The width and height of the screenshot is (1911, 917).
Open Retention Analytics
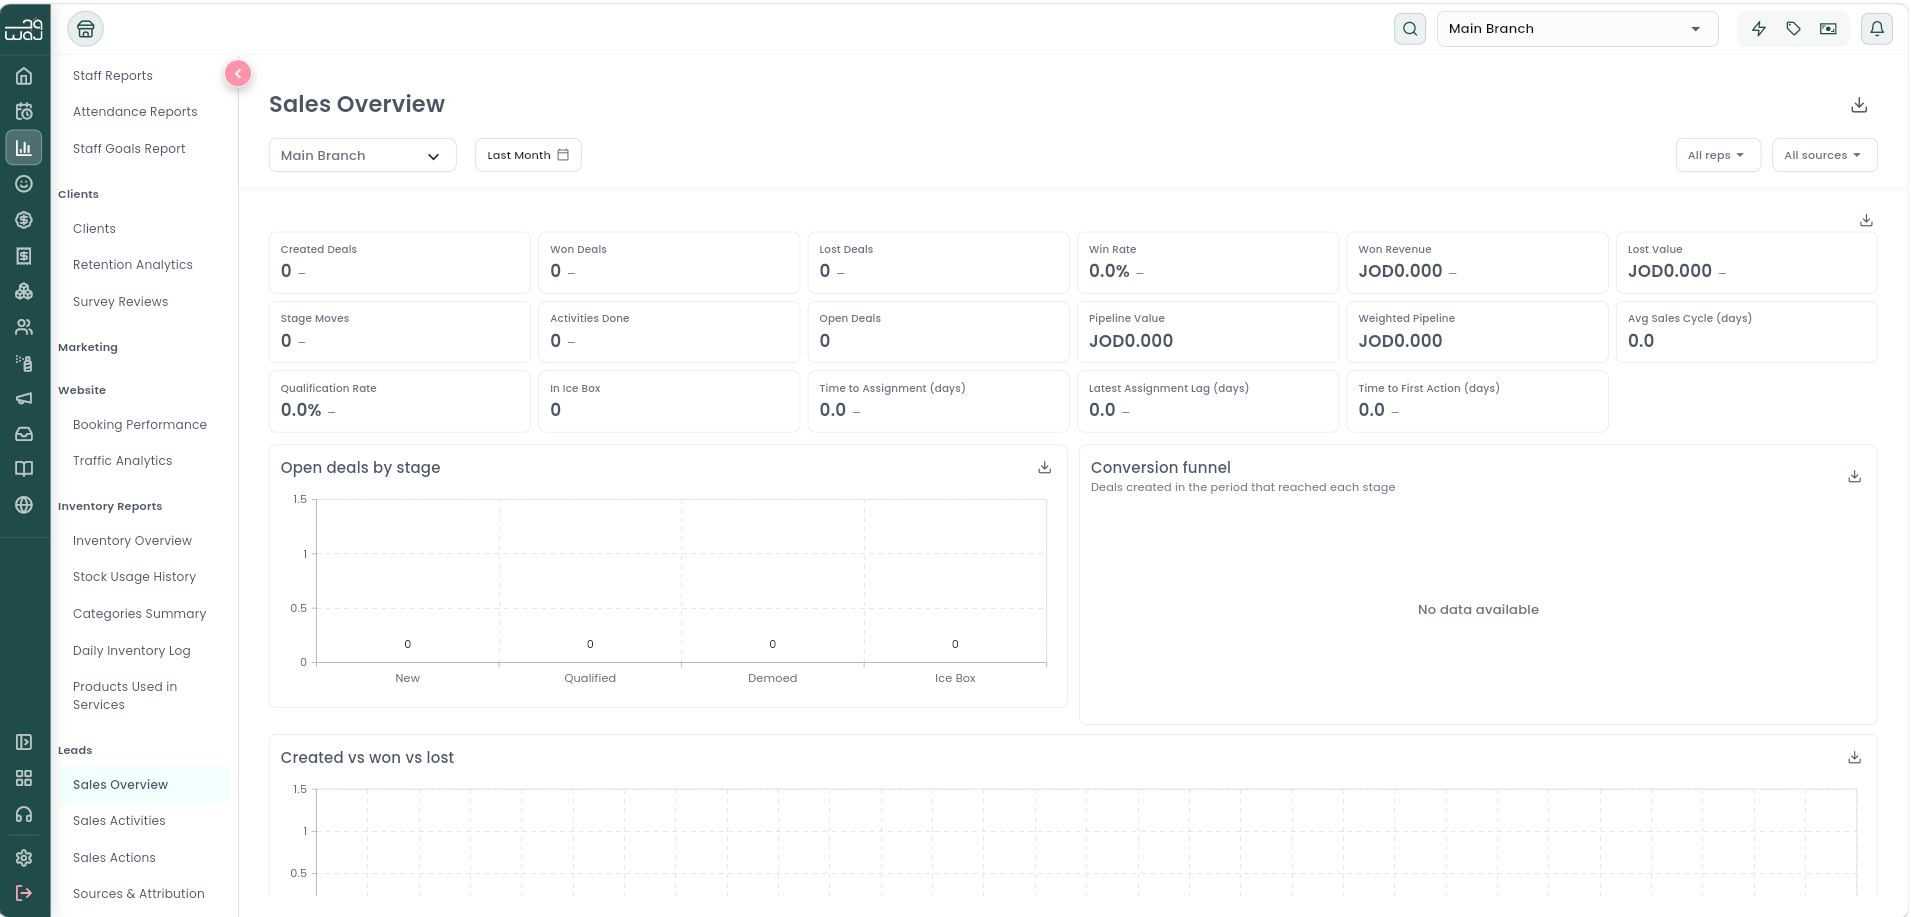pyautogui.click(x=133, y=265)
